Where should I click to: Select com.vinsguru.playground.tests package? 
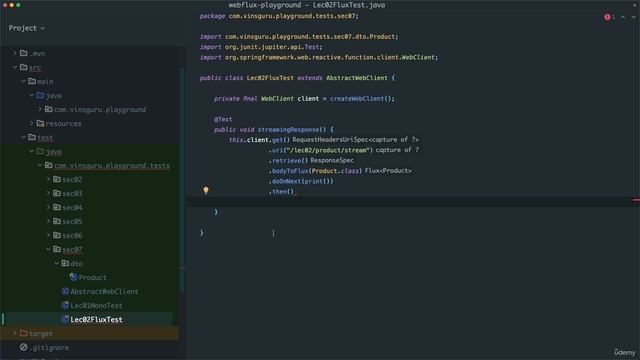click(x=111, y=166)
